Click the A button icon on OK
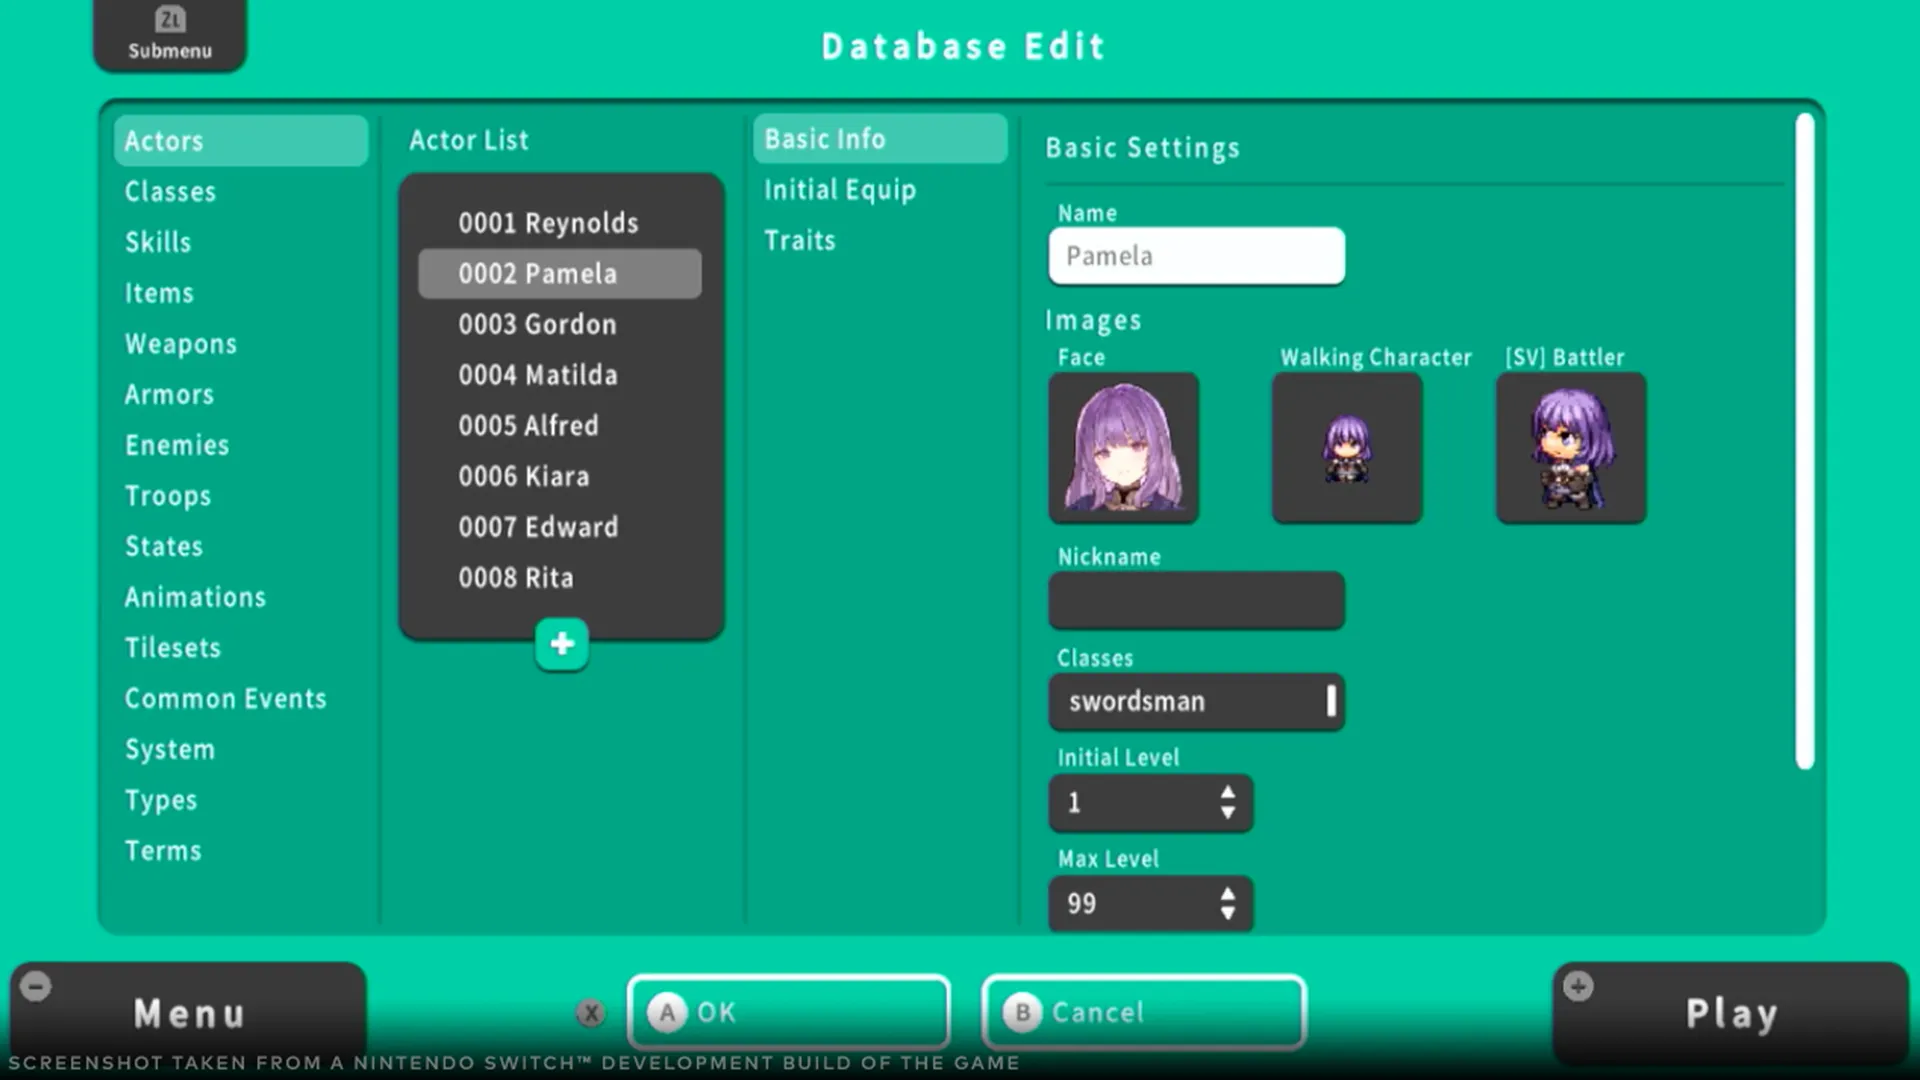This screenshot has width=1920, height=1080. [x=667, y=1013]
